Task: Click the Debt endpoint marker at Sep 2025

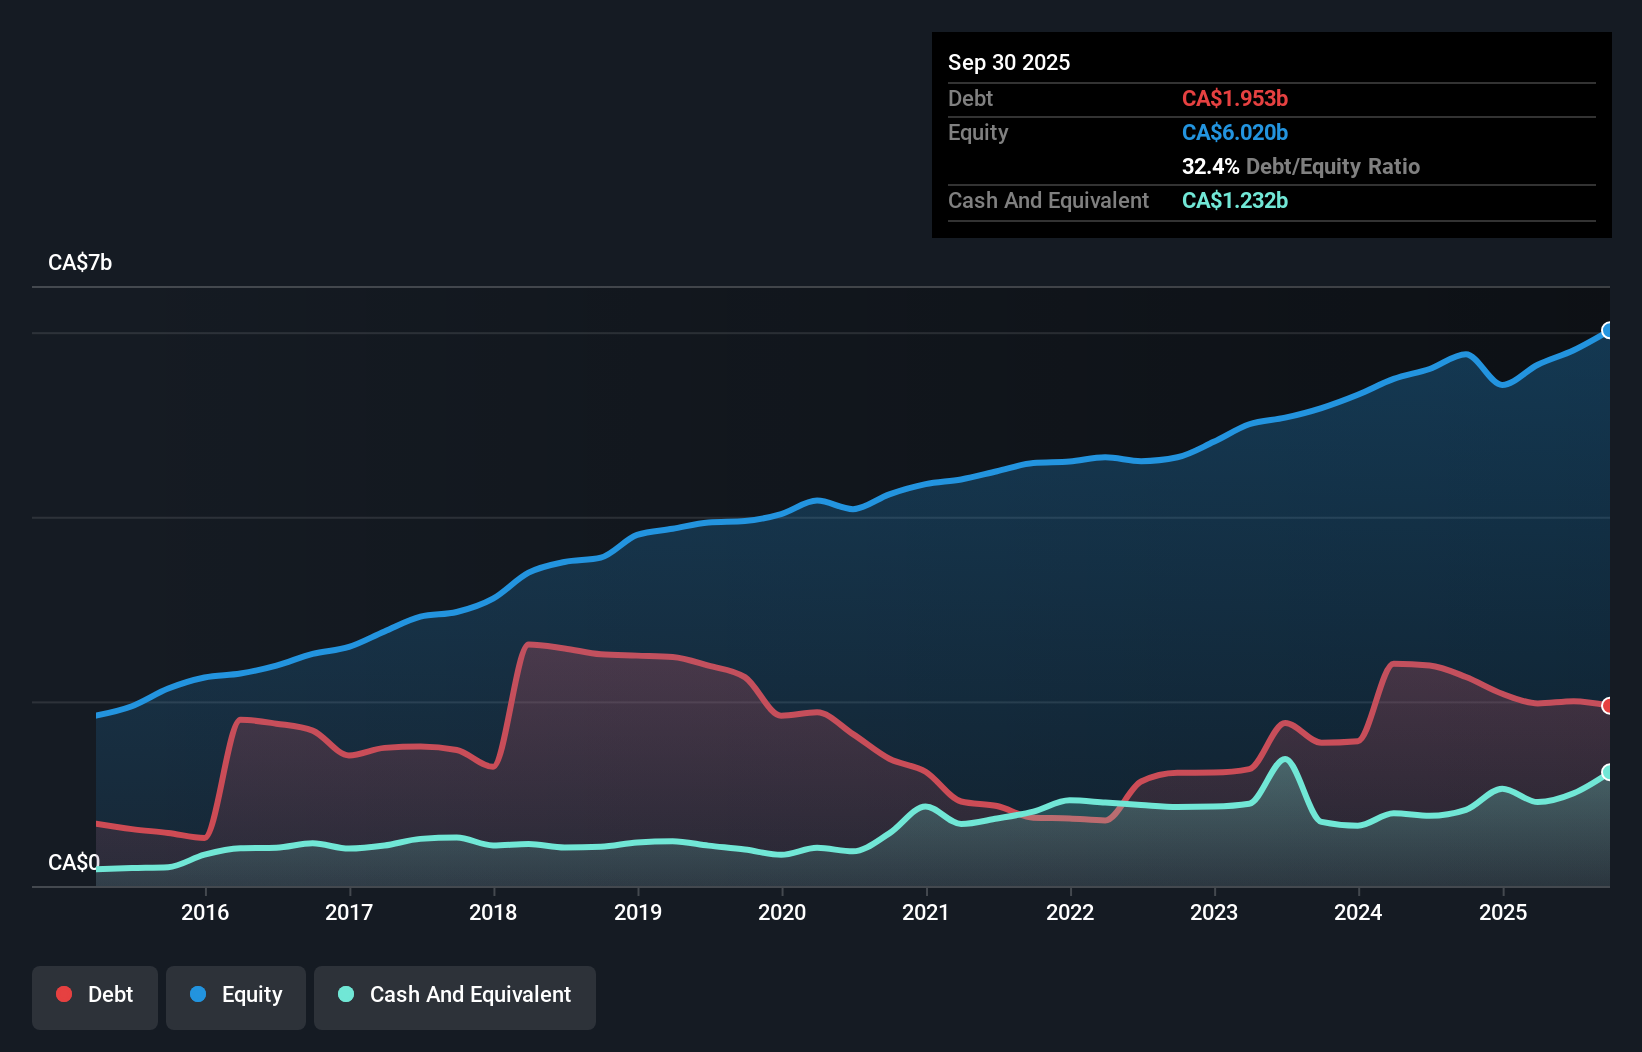Action: pyautogui.click(x=1608, y=706)
